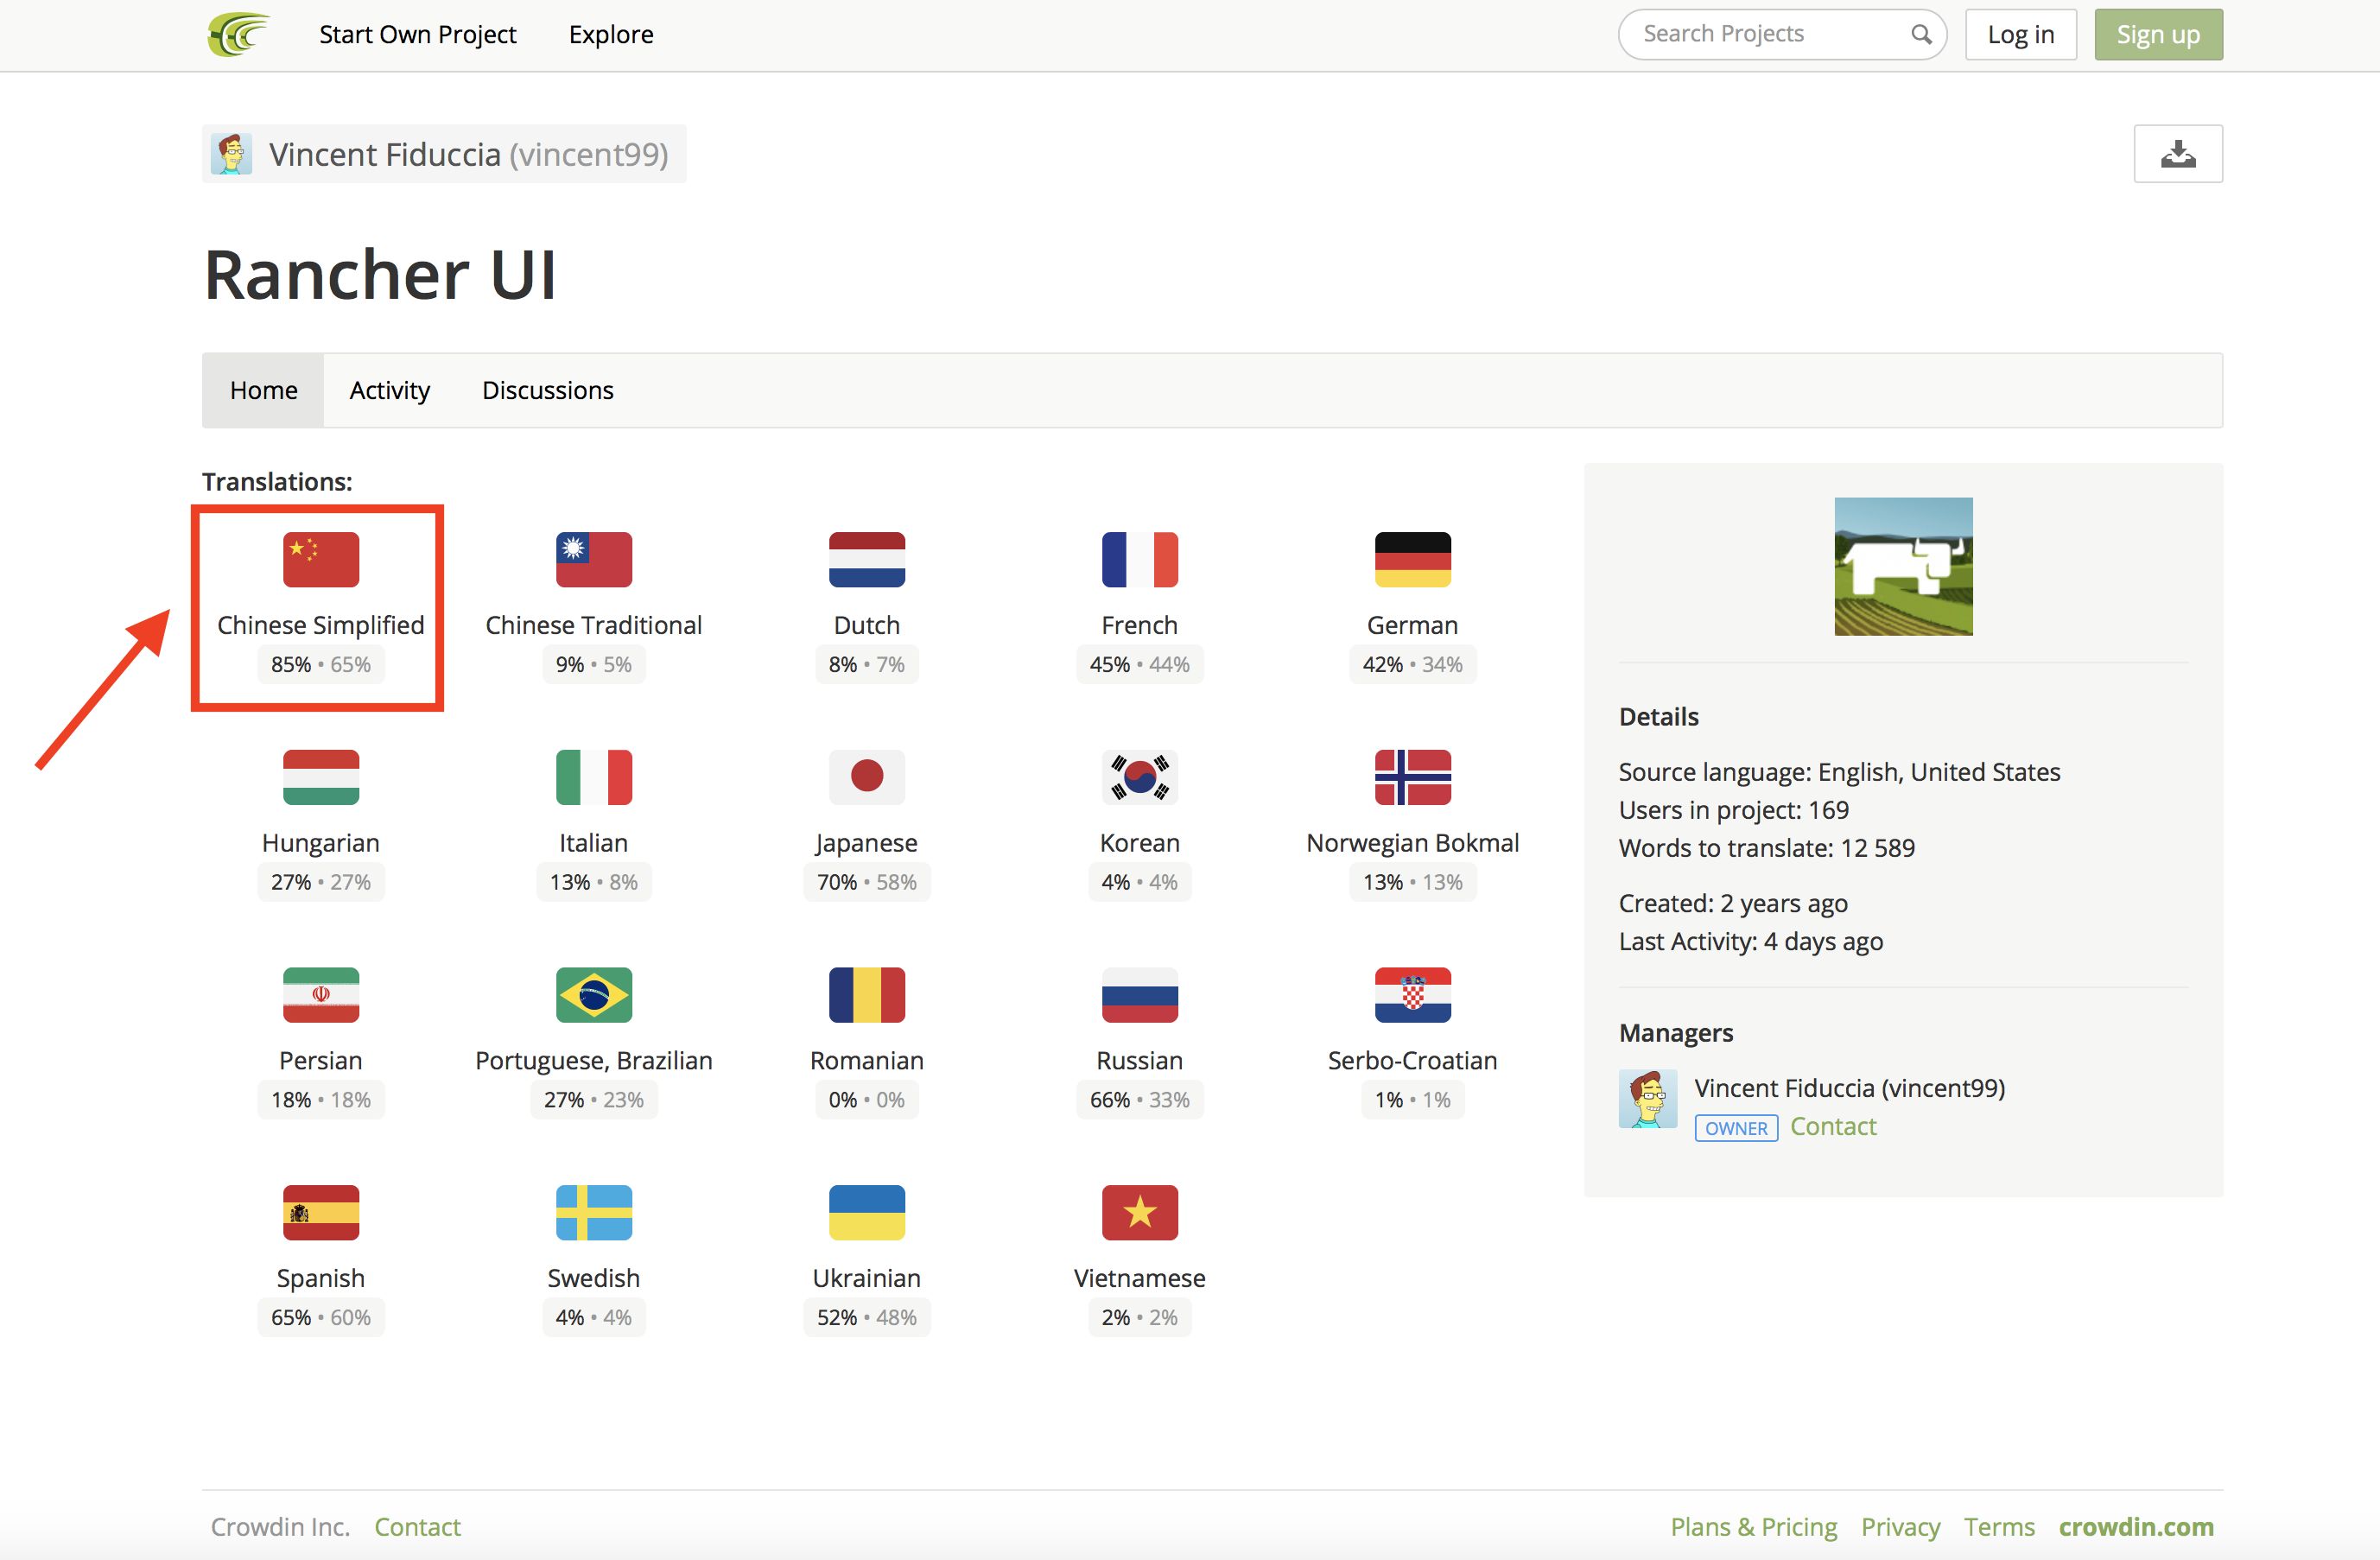Open the Korean flag icon
This screenshot has height=1560, width=2380.
click(x=1140, y=777)
